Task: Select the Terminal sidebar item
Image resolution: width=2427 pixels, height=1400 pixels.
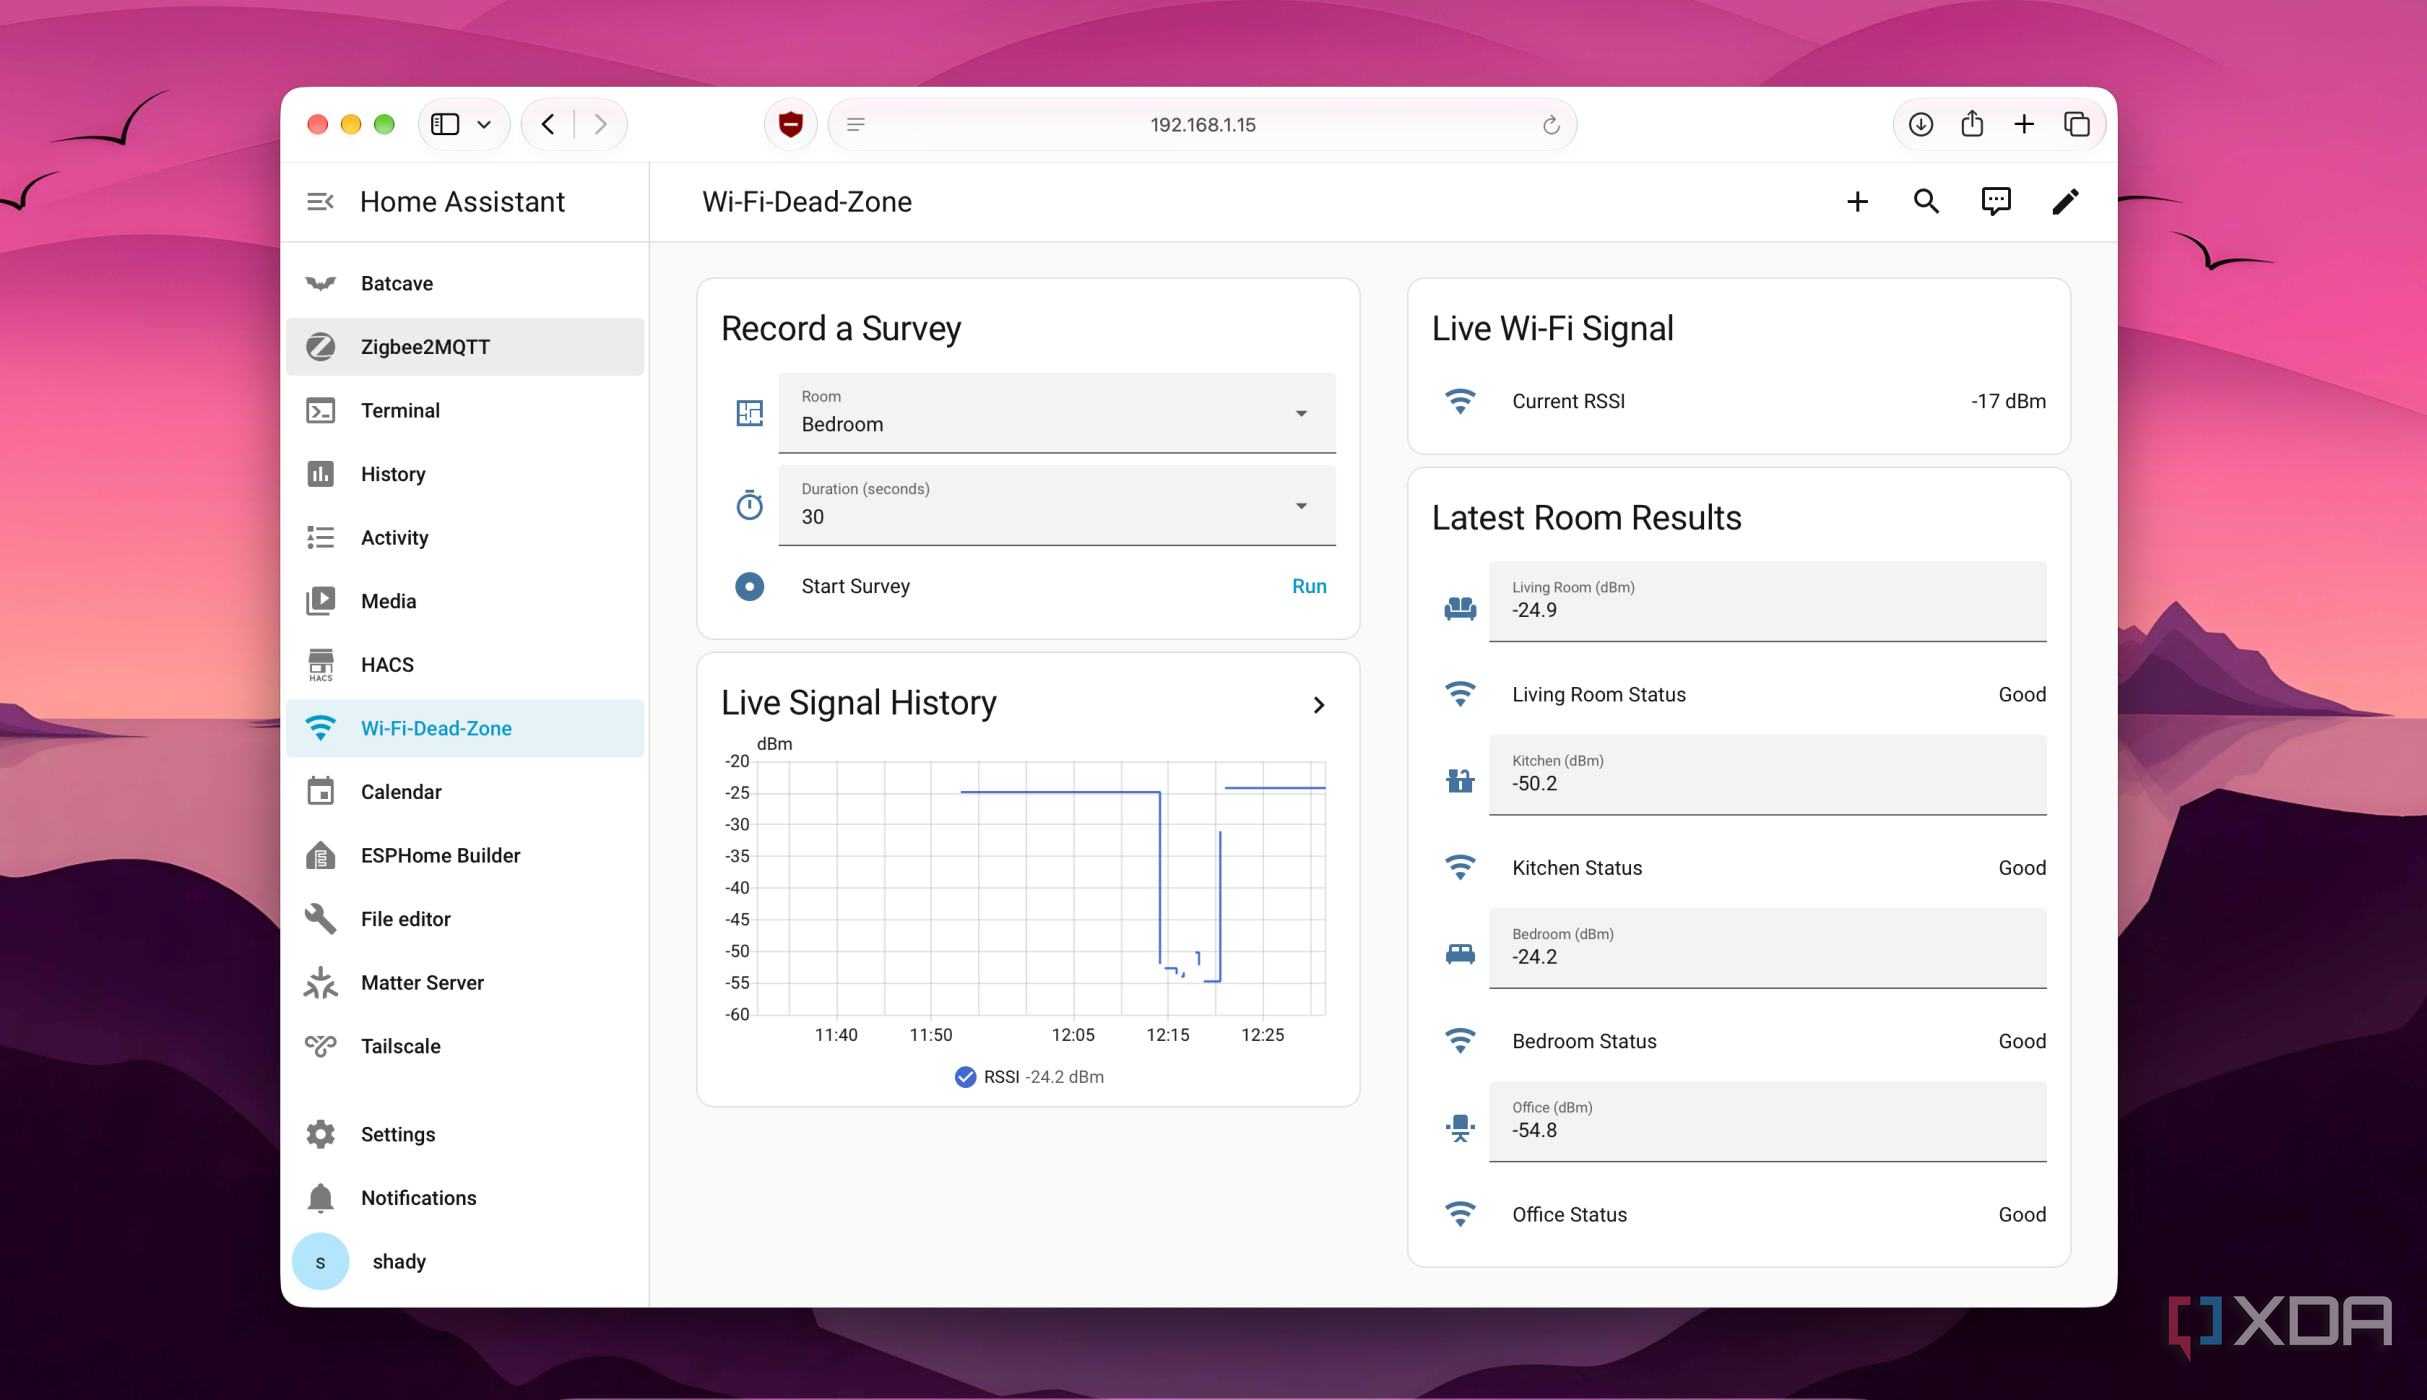Action: tap(465, 411)
